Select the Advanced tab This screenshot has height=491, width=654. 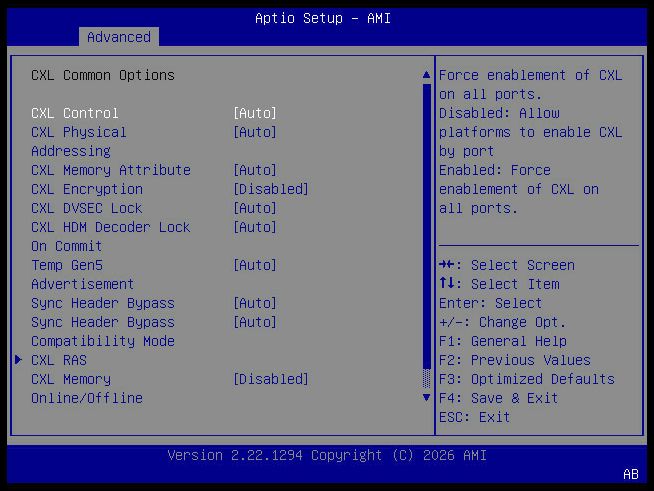[x=119, y=37]
